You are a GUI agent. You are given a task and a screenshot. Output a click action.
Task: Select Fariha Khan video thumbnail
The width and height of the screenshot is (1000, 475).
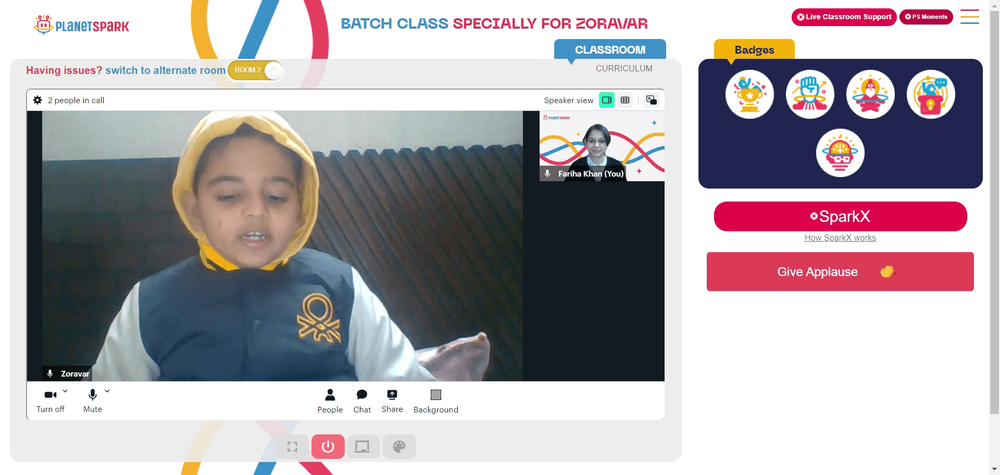[x=602, y=146]
